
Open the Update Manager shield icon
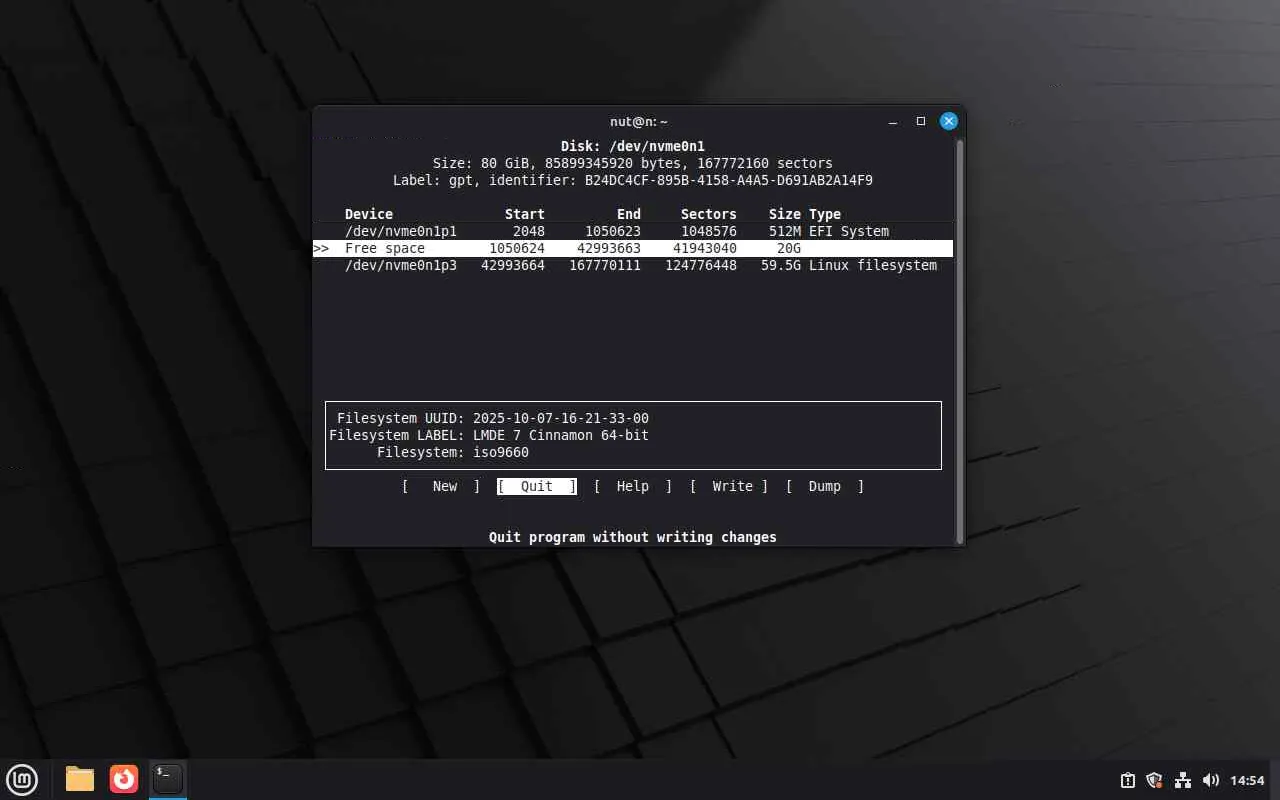pyautogui.click(x=1155, y=780)
